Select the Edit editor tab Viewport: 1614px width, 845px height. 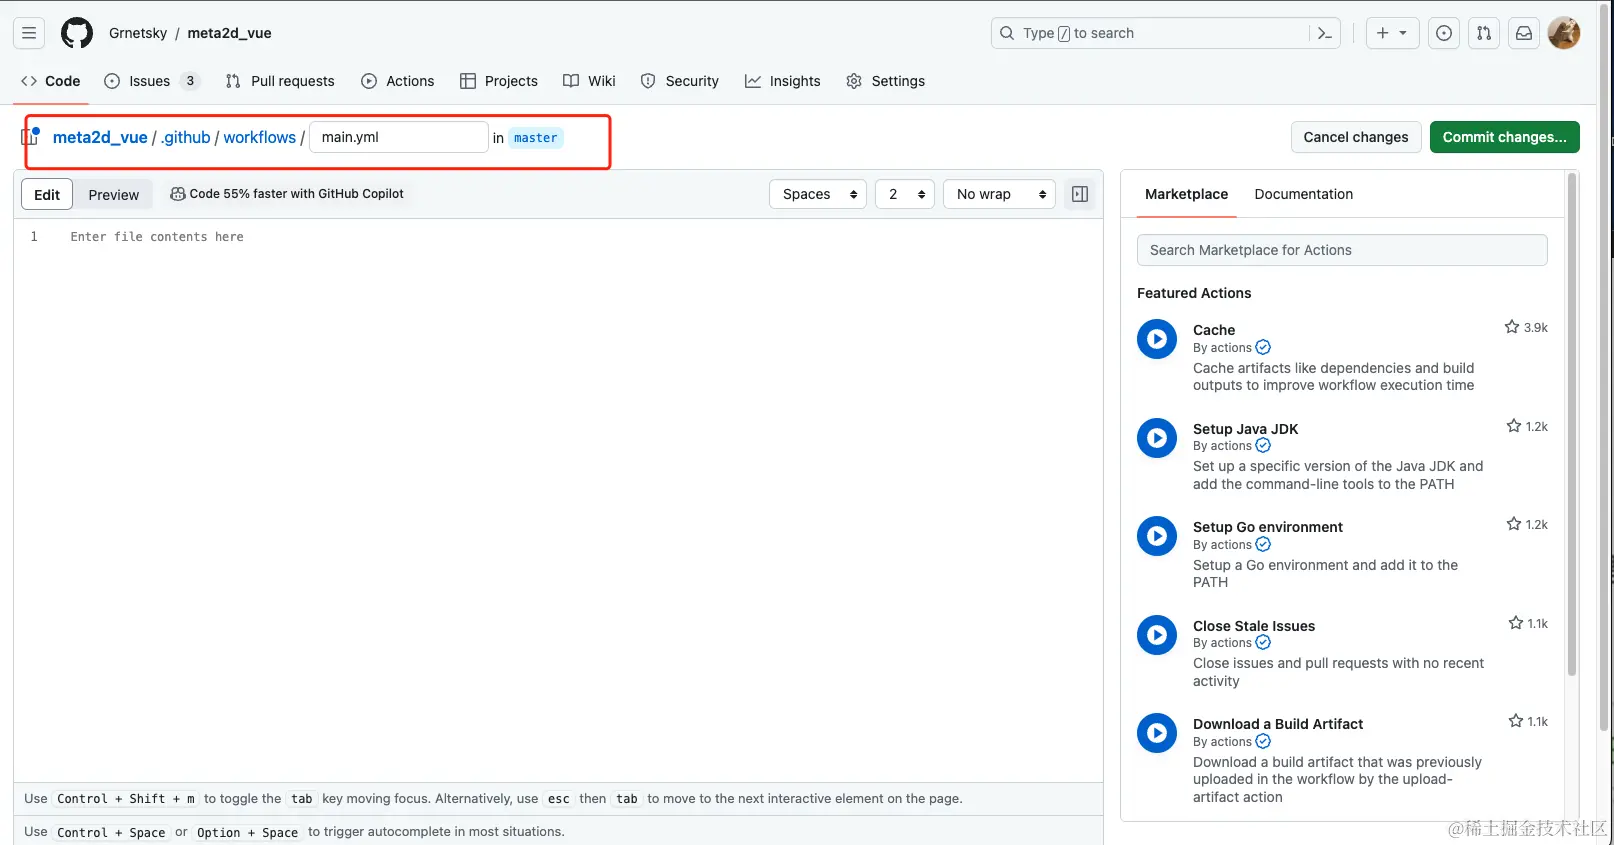[x=47, y=194]
